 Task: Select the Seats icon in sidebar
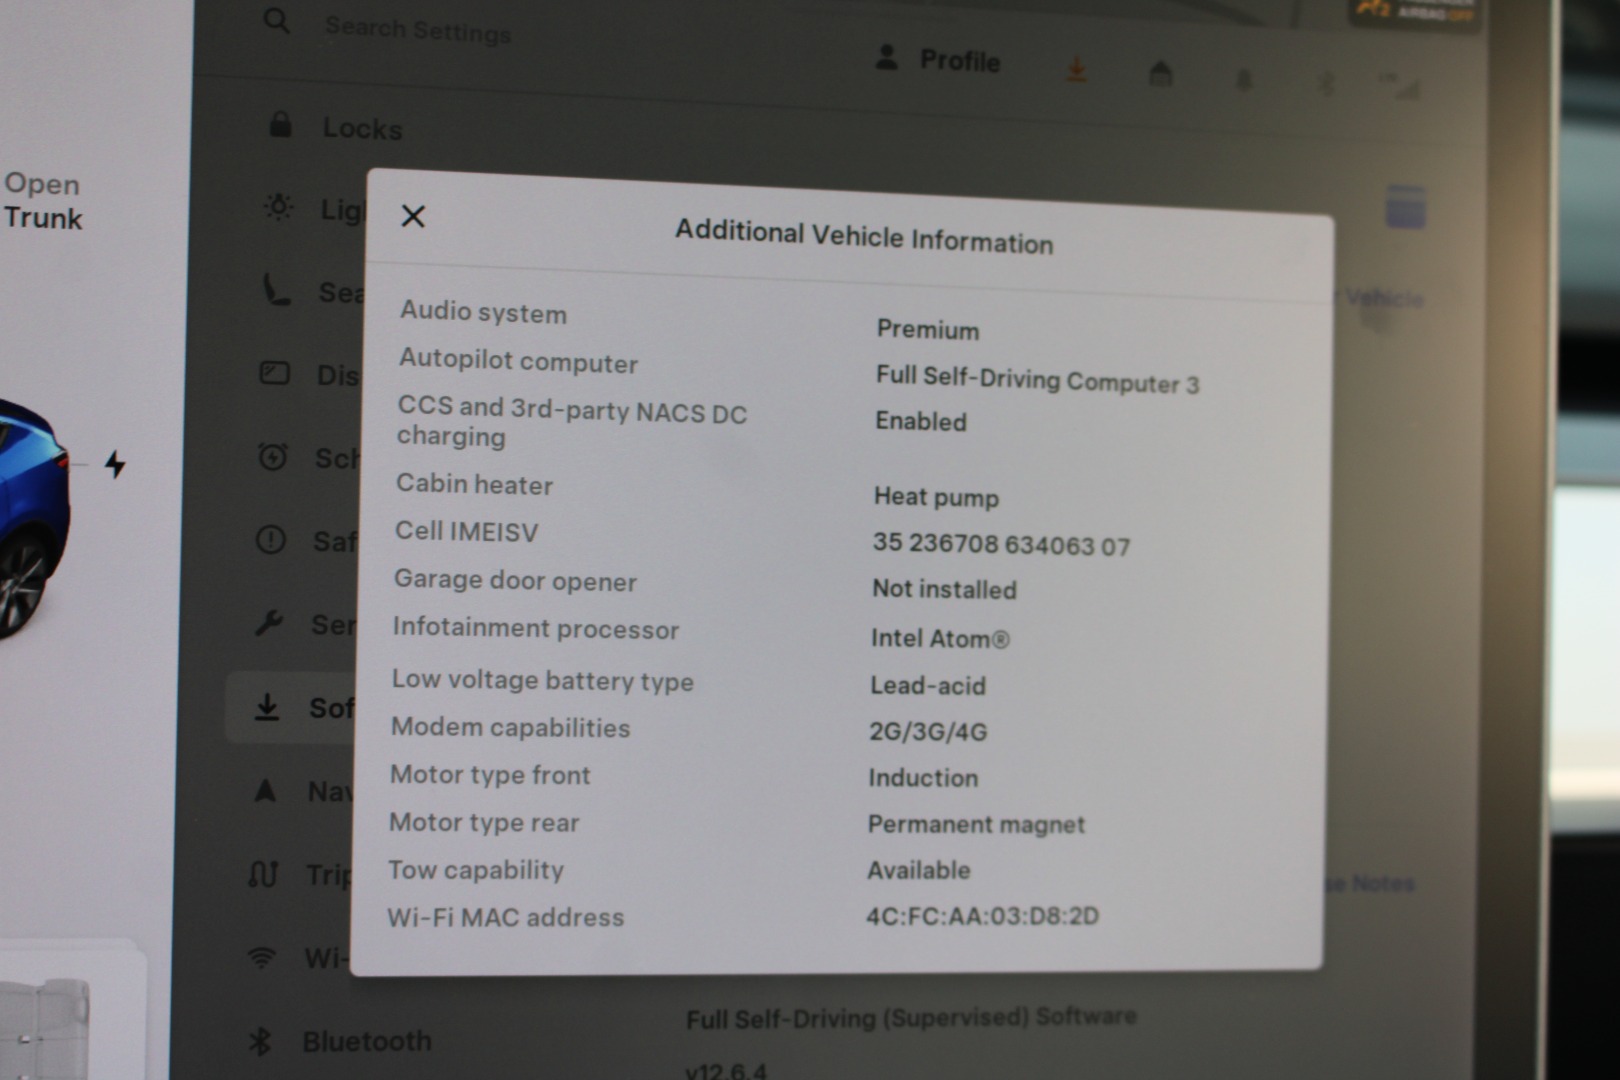[275, 290]
